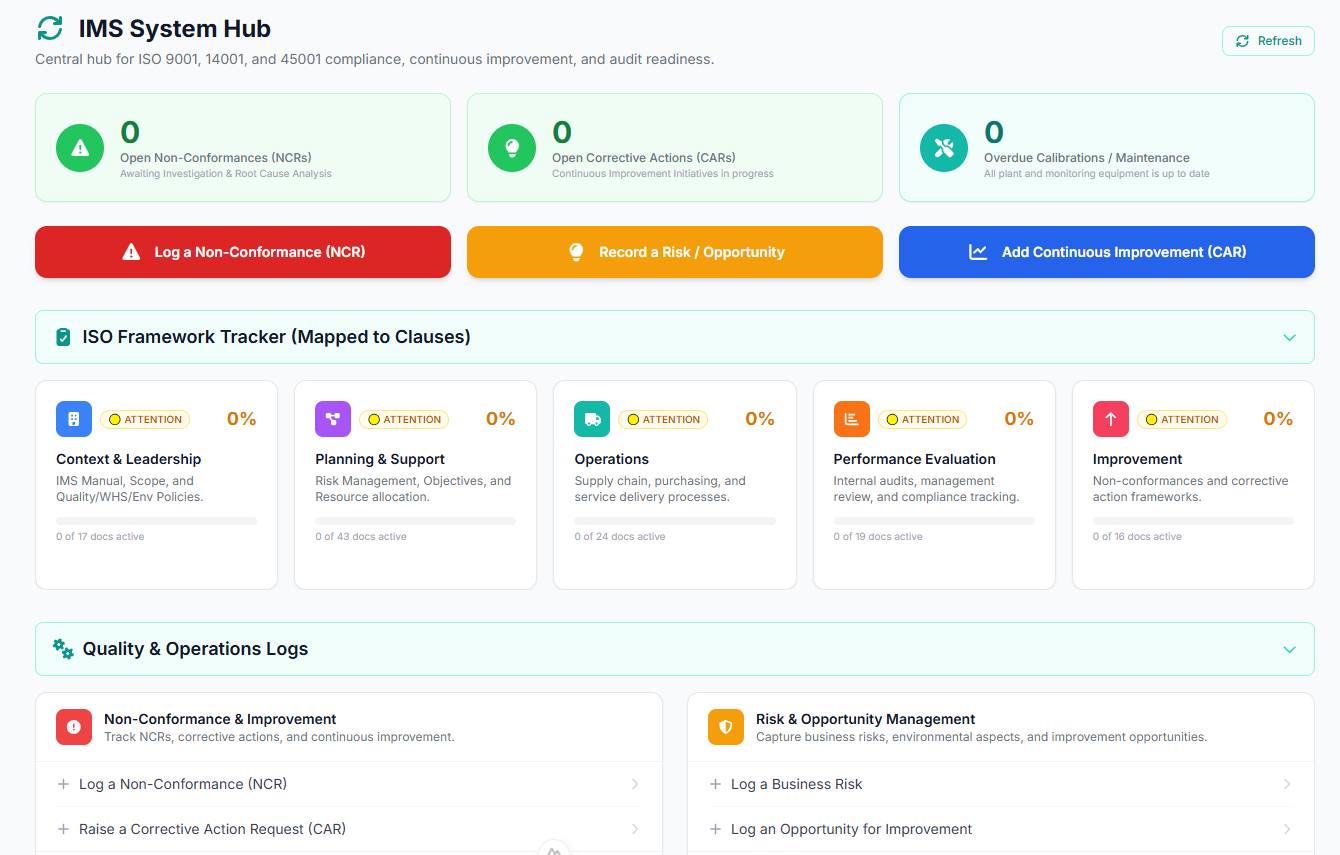The height and width of the screenshot is (855, 1340).
Task: Click Record a Risk / Opportunity button
Action: [x=674, y=252]
